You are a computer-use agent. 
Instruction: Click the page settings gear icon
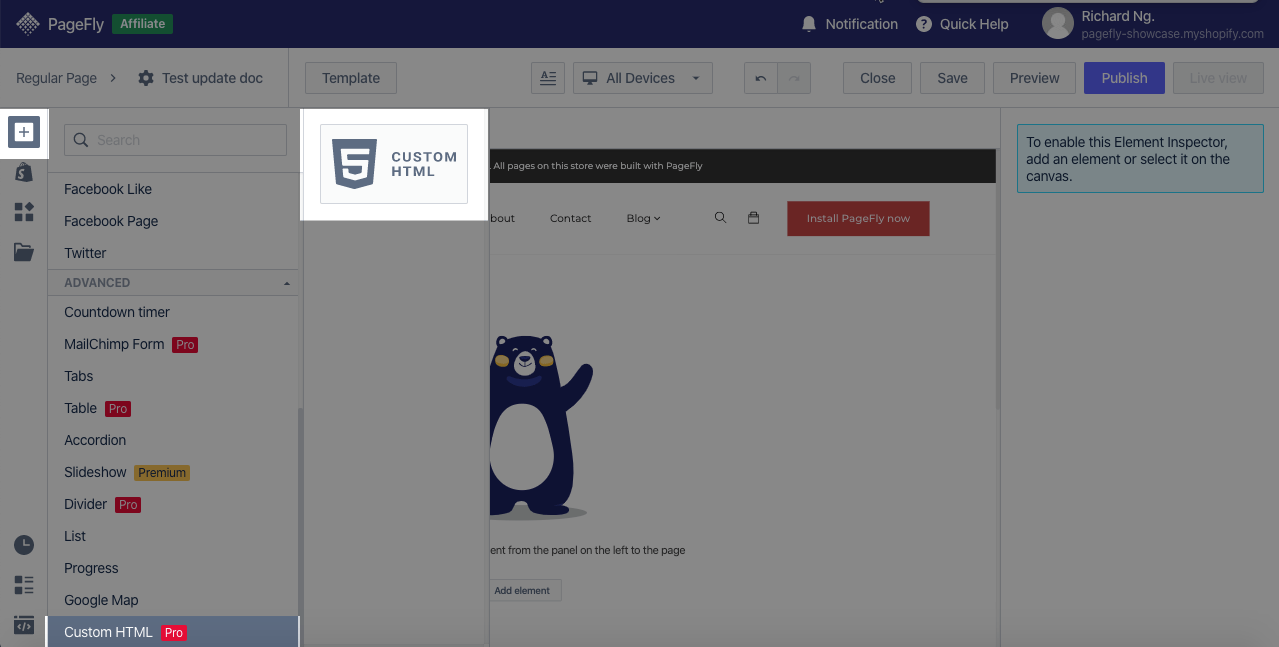tap(146, 78)
